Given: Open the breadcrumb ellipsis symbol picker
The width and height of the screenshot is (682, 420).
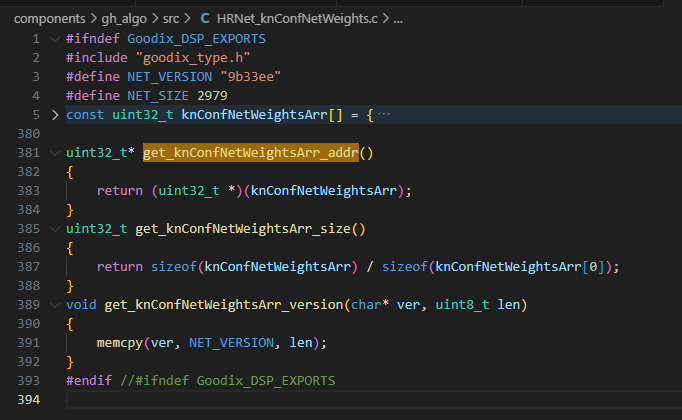Looking at the screenshot, I should pyautogui.click(x=398, y=19).
